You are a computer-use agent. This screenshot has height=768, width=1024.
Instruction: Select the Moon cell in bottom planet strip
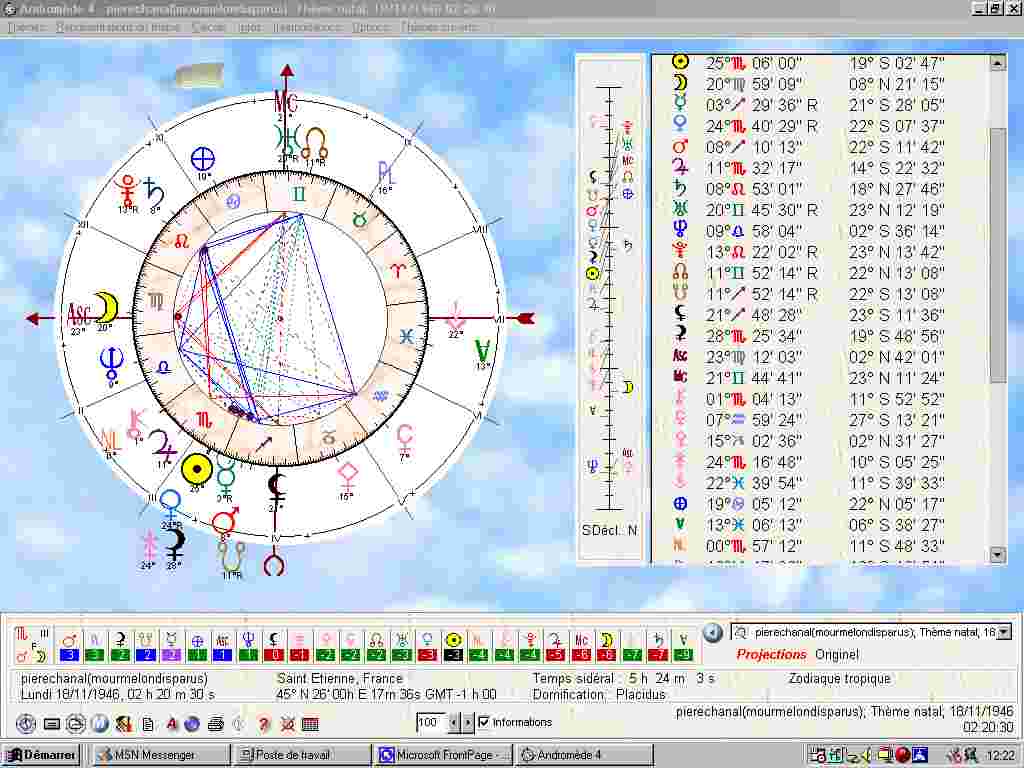(606, 646)
